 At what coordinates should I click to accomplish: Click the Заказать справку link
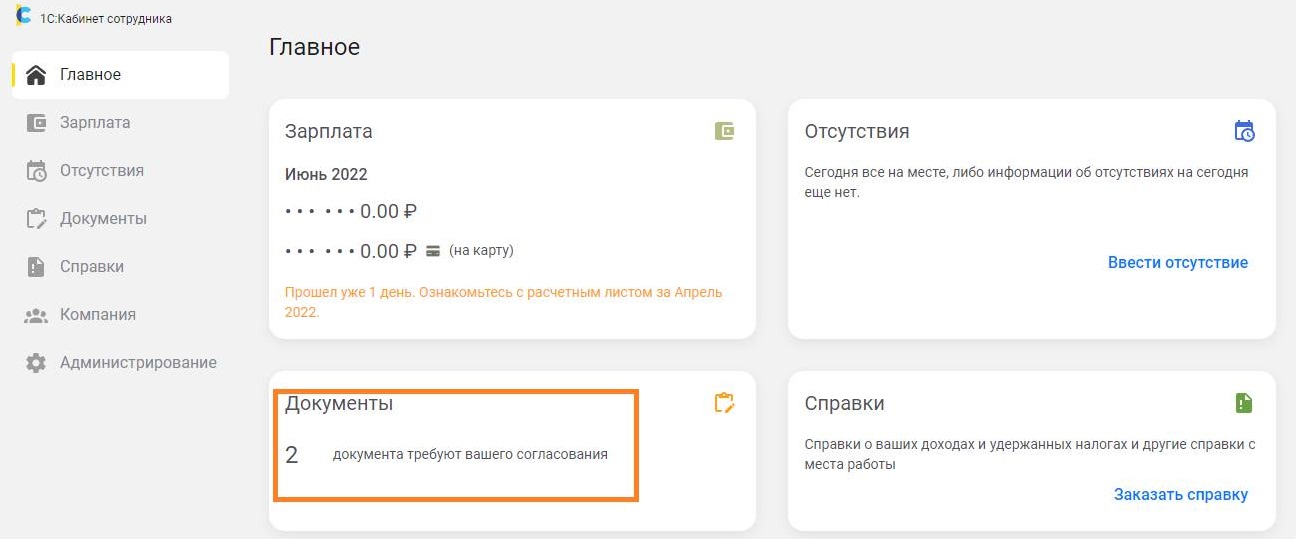click(x=1181, y=494)
